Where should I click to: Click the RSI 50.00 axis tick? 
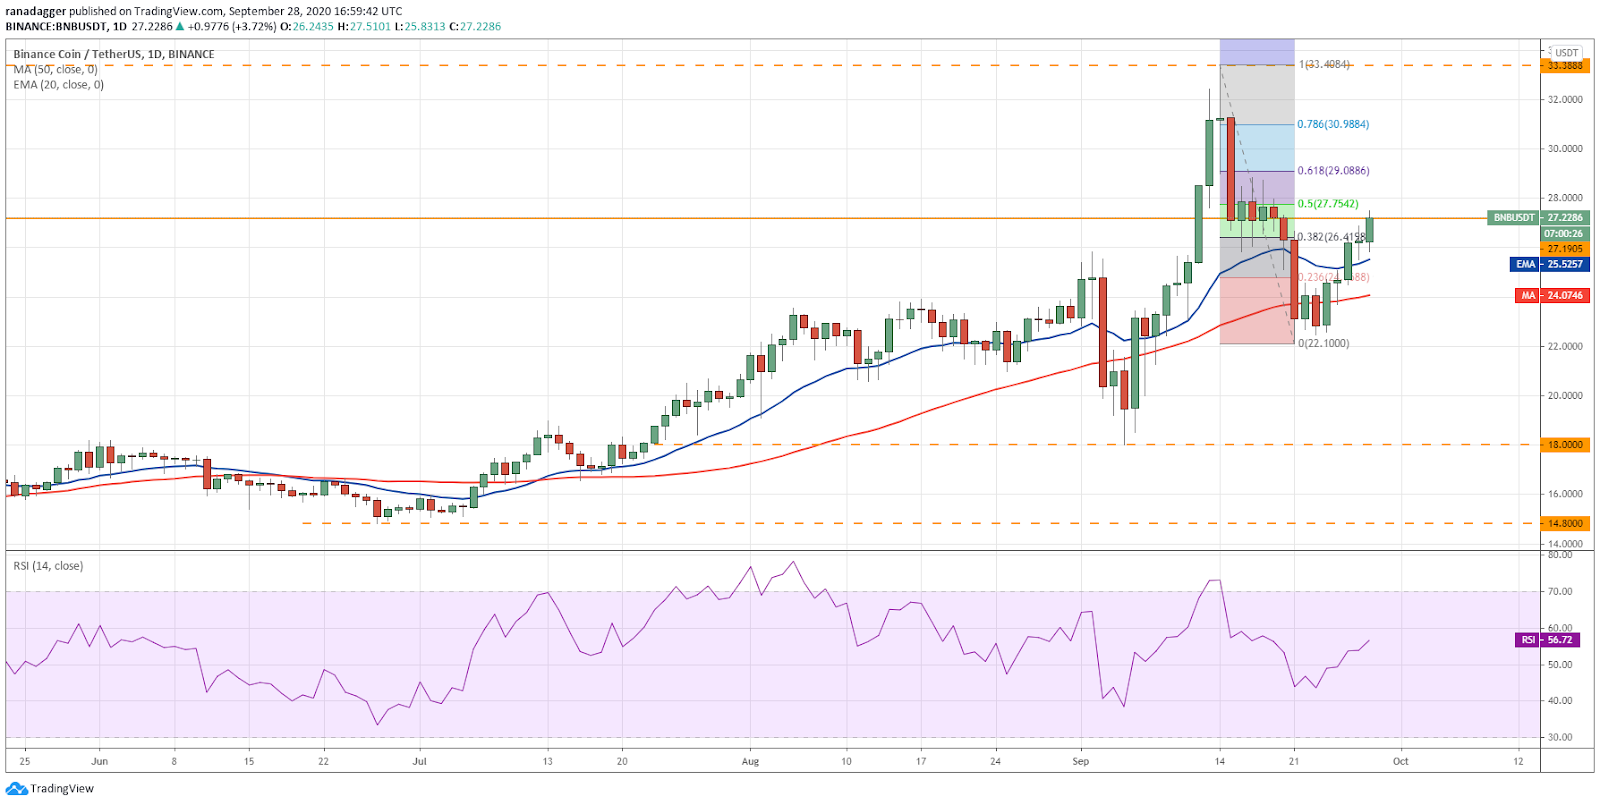tap(1560, 665)
